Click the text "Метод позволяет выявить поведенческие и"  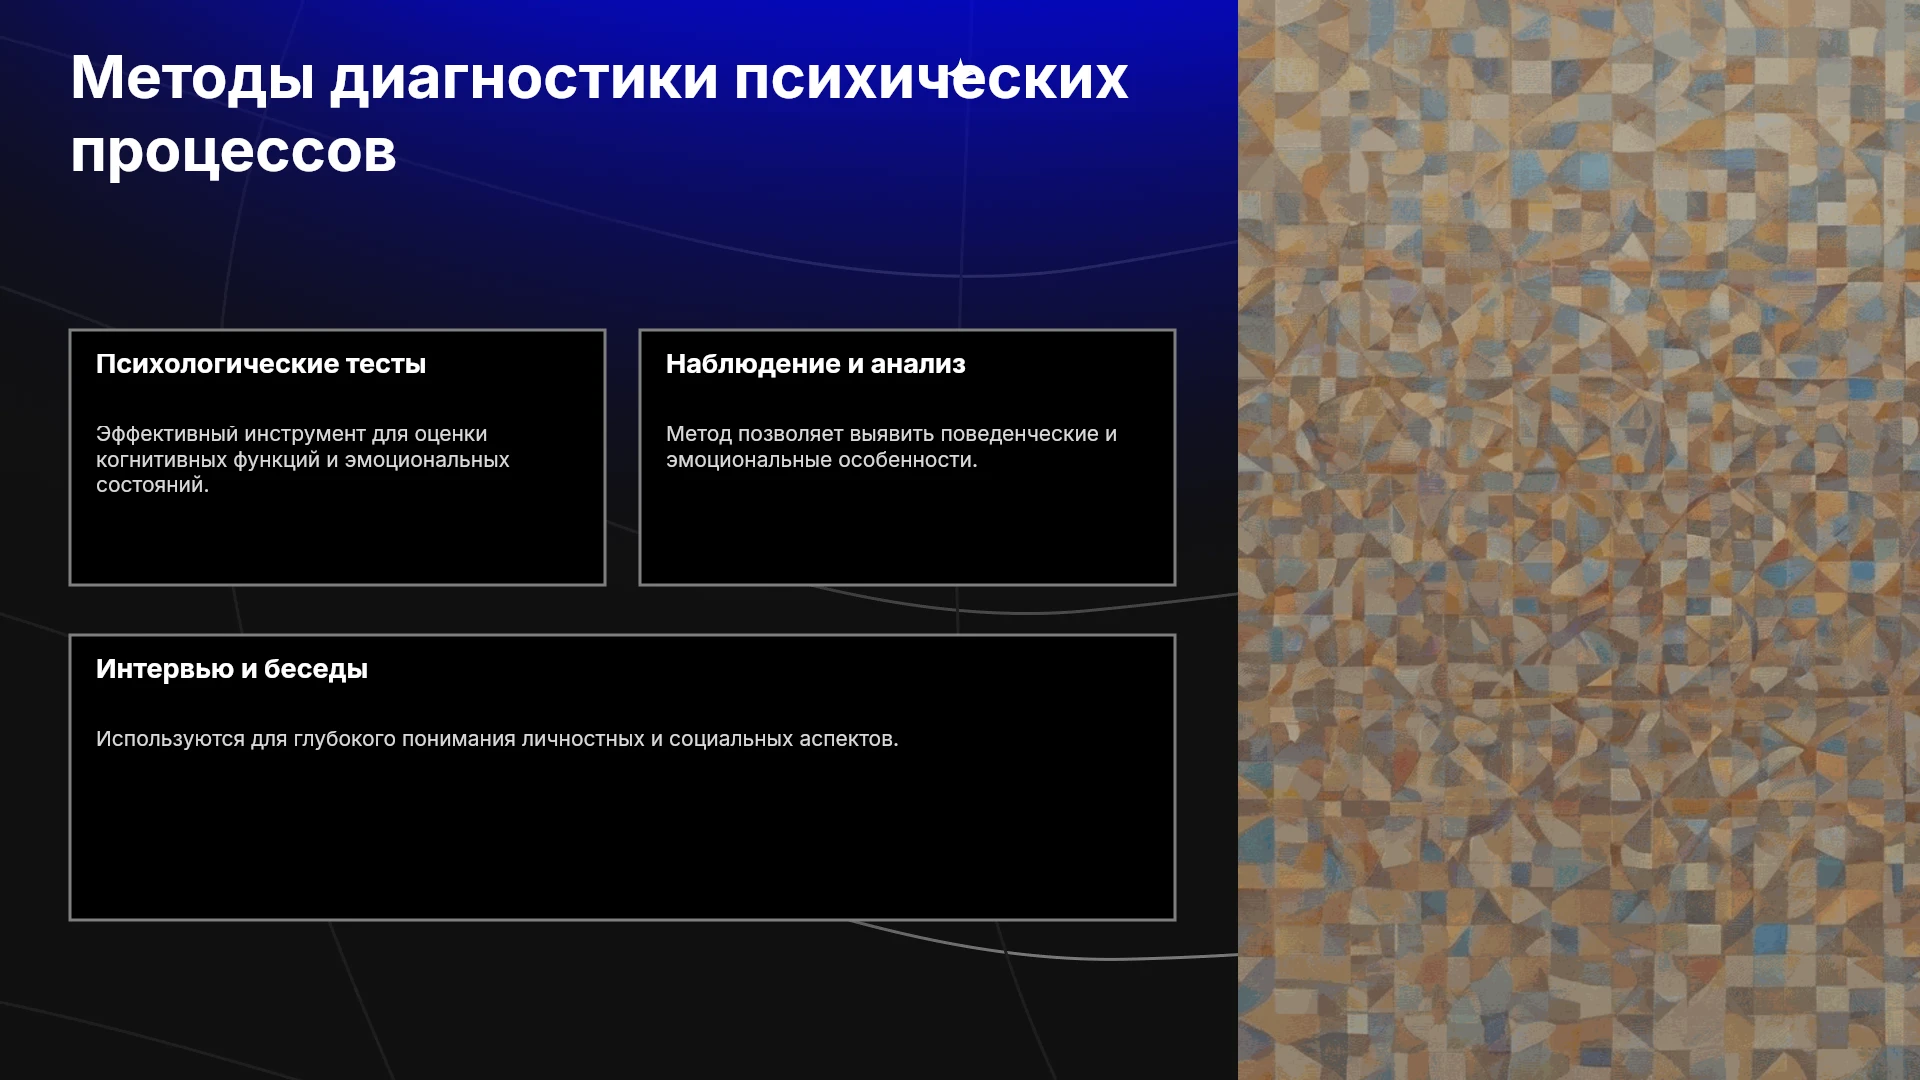pyautogui.click(x=892, y=434)
